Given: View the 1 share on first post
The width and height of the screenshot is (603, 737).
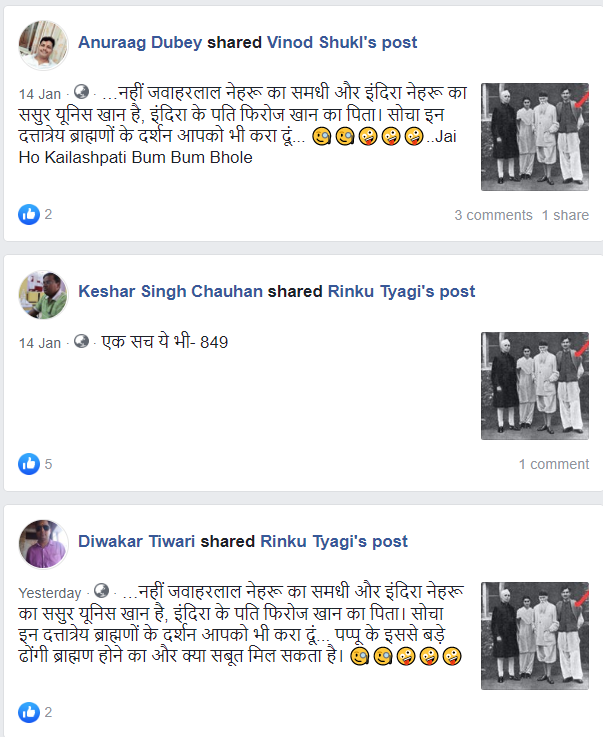Looking at the screenshot, I should pyautogui.click(x=565, y=215).
